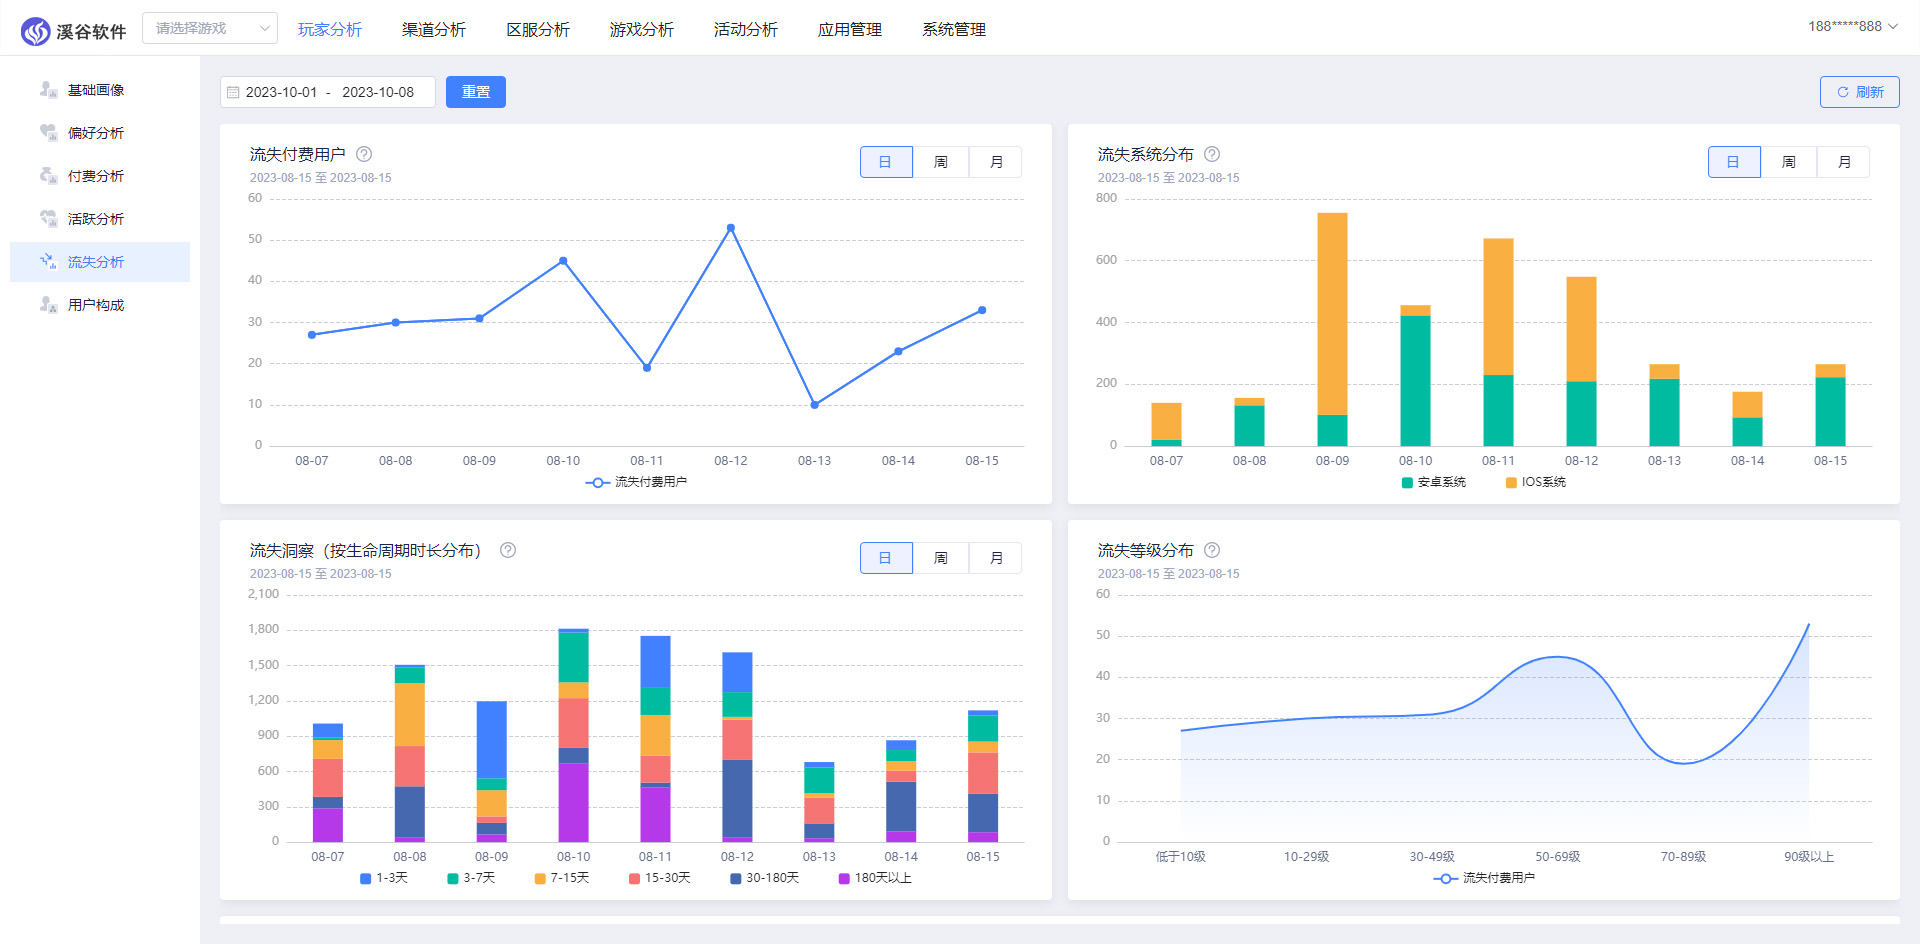This screenshot has height=944, width=1920.
Task: Open the 区服分析 top menu
Action: click(538, 30)
